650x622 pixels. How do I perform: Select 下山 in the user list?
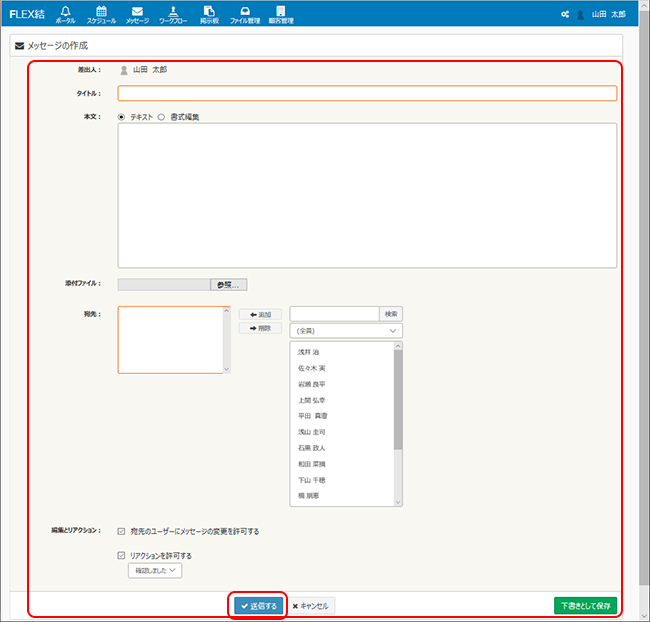[x=311, y=480]
